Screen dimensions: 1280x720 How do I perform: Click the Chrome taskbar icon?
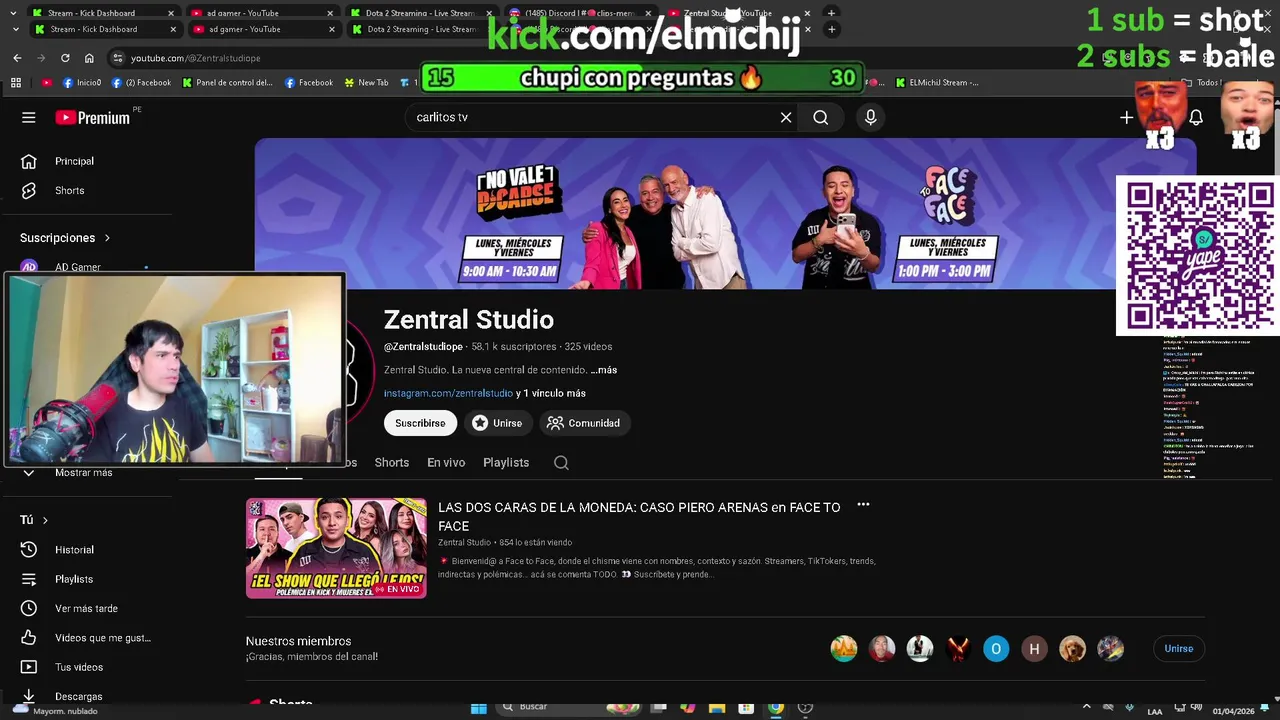776,708
